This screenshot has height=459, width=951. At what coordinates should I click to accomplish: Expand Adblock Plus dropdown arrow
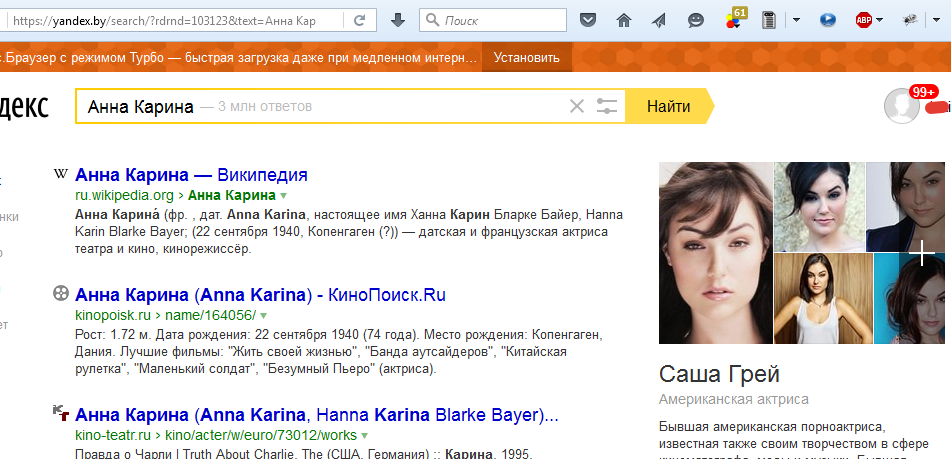[x=879, y=21]
